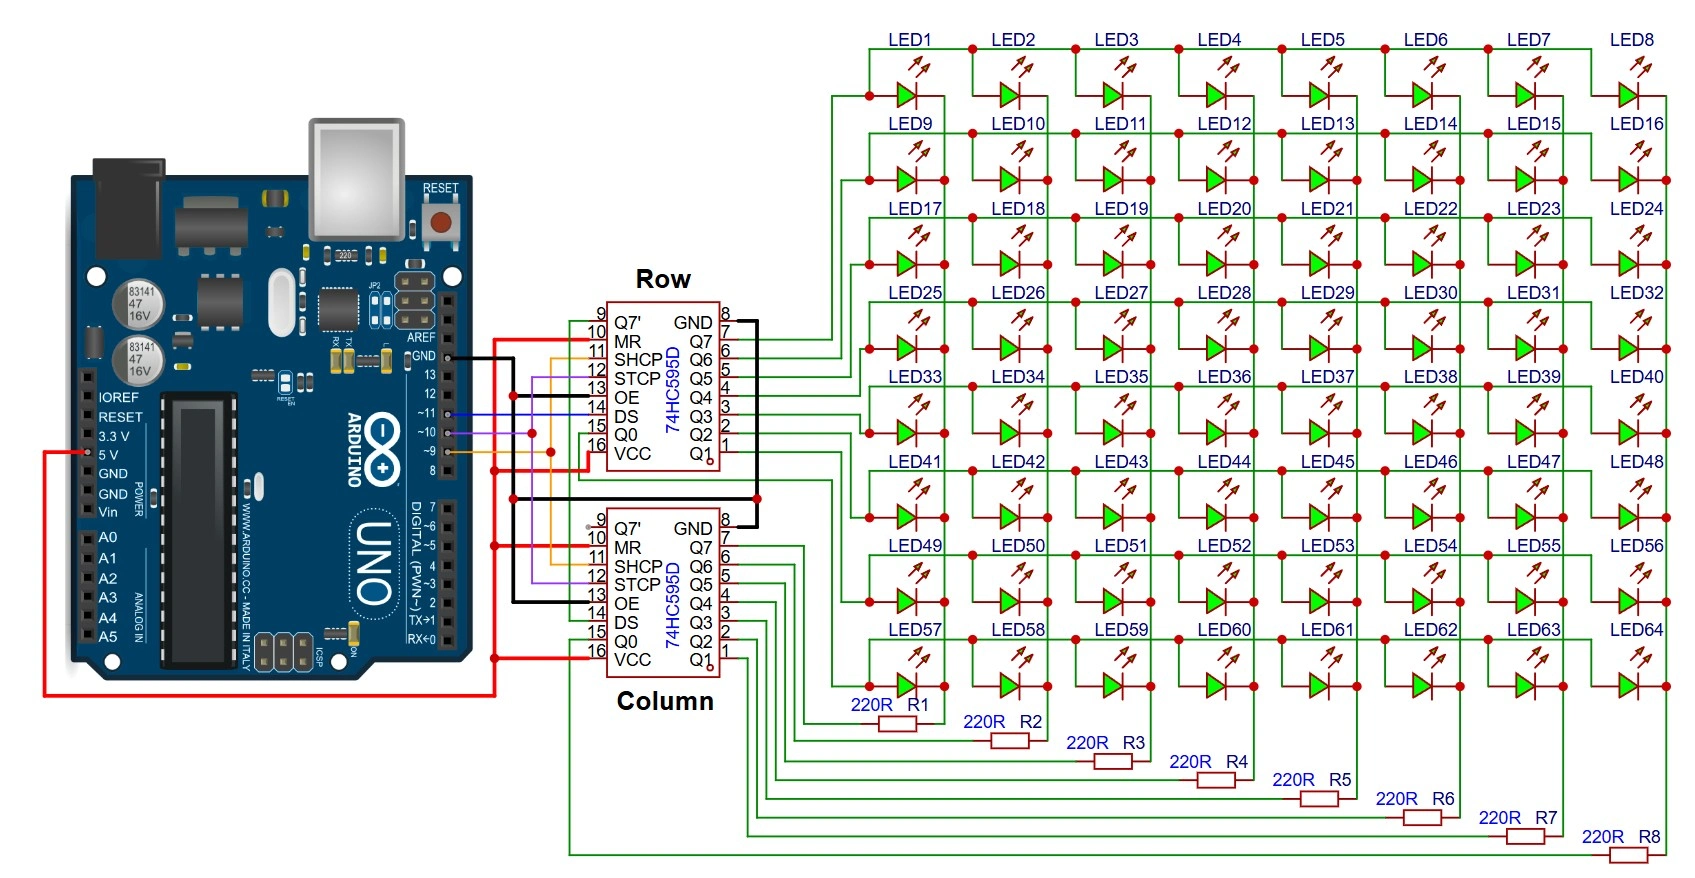This screenshot has height=878, width=1695.
Task: Click the "Row" chip title
Action: coord(663,279)
